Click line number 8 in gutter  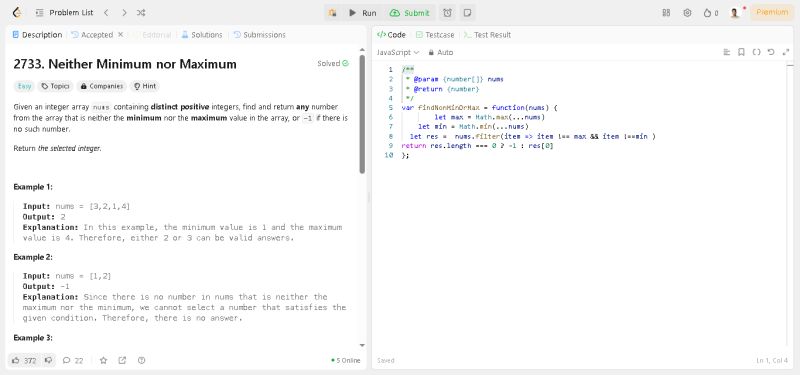pos(390,136)
